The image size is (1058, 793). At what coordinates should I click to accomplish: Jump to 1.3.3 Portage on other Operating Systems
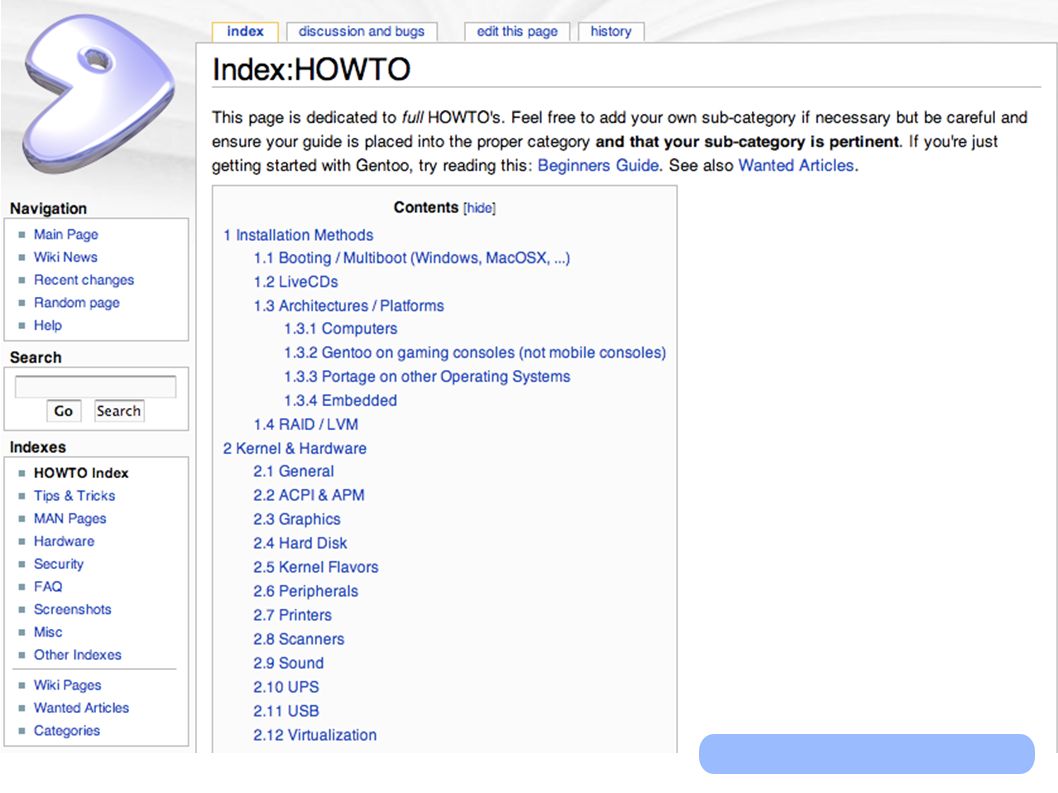427,377
